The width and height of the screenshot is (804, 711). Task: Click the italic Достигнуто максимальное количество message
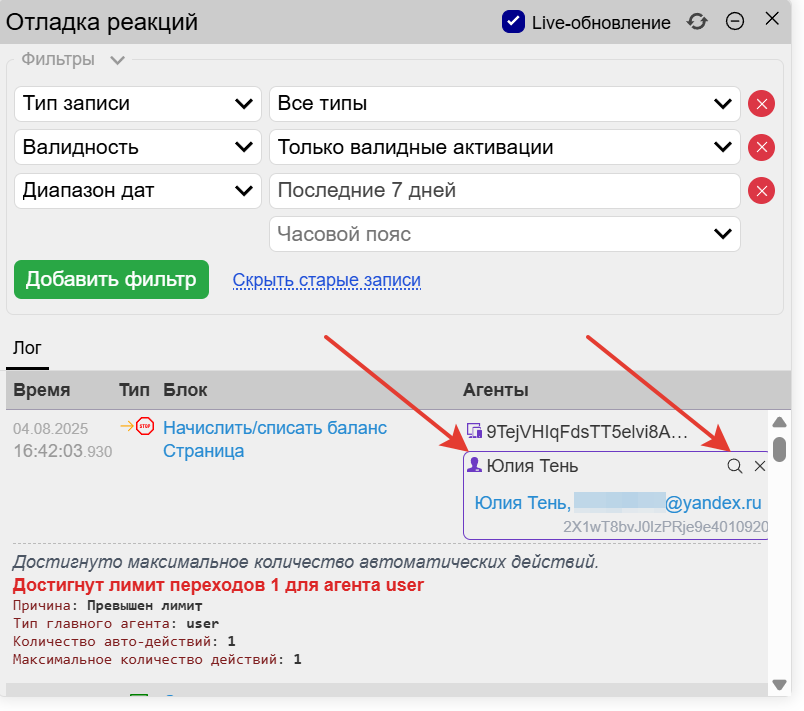pyautogui.click(x=306, y=562)
